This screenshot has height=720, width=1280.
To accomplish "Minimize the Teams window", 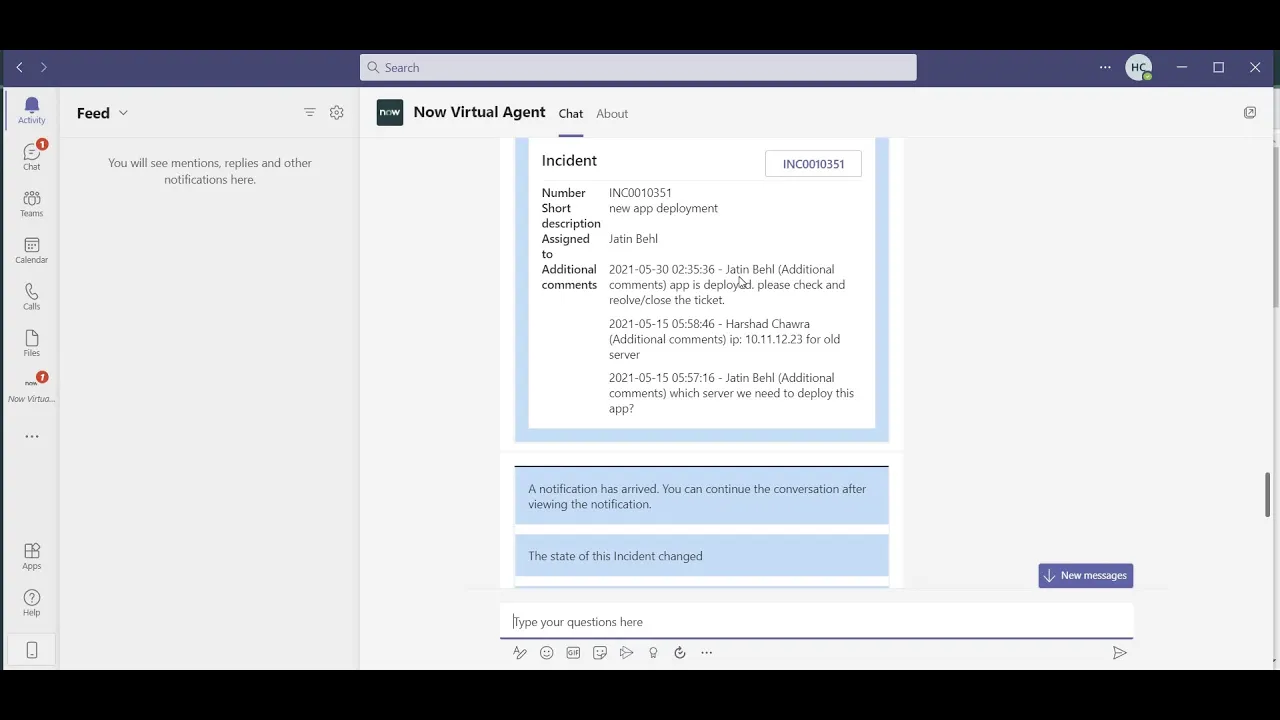I will [1182, 67].
